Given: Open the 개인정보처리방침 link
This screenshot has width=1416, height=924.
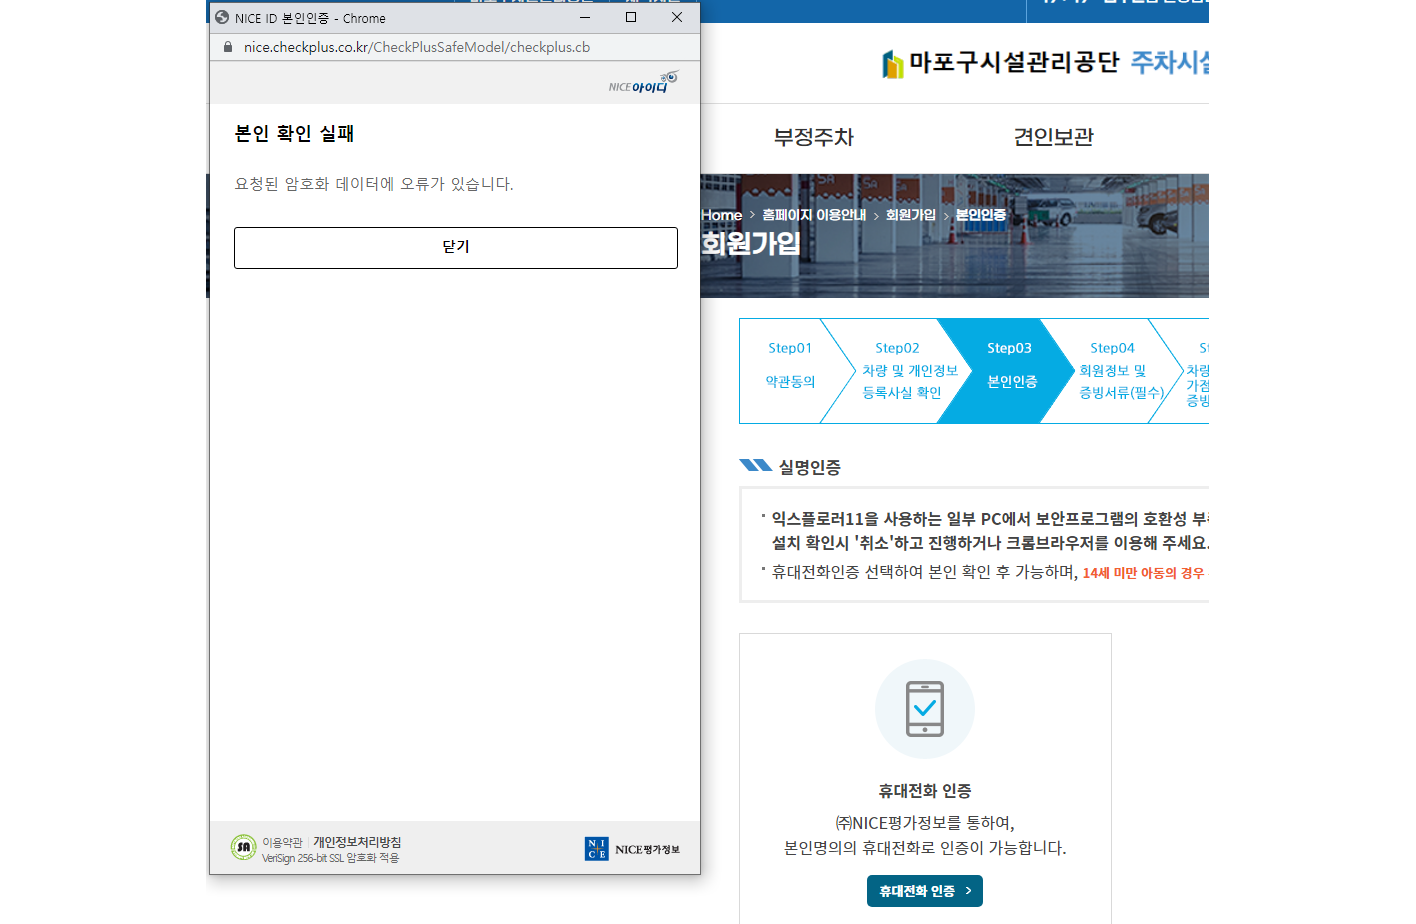Looking at the screenshot, I should pyautogui.click(x=357, y=842).
